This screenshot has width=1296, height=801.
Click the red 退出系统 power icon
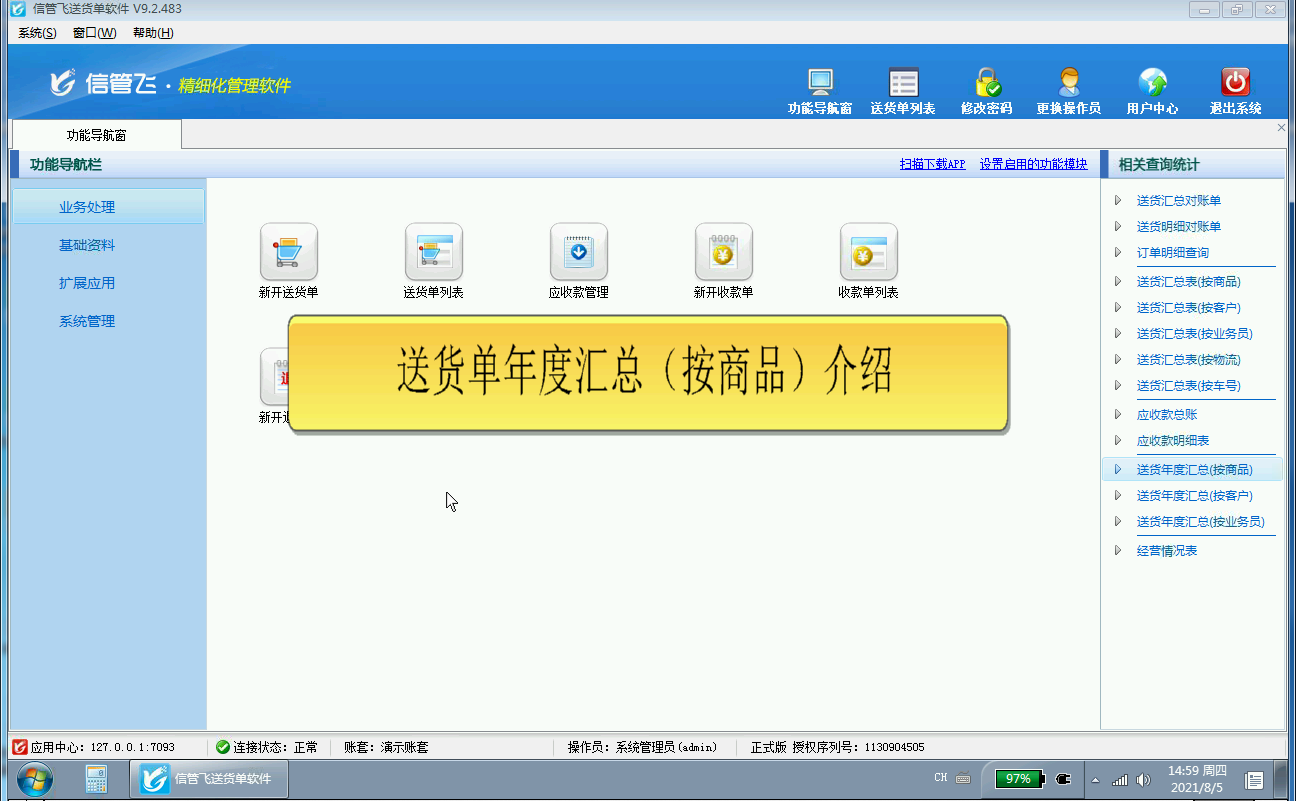(1235, 83)
